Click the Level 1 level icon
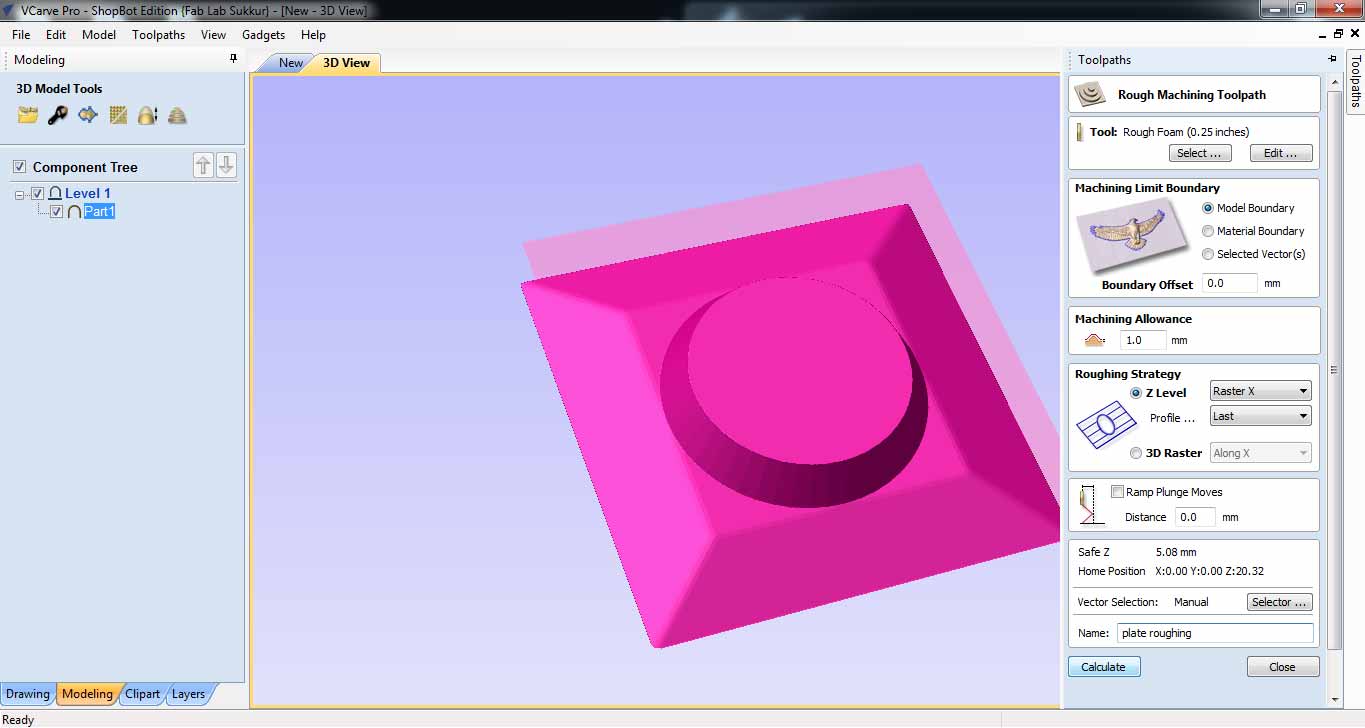The image size is (1365, 728). (x=55, y=193)
